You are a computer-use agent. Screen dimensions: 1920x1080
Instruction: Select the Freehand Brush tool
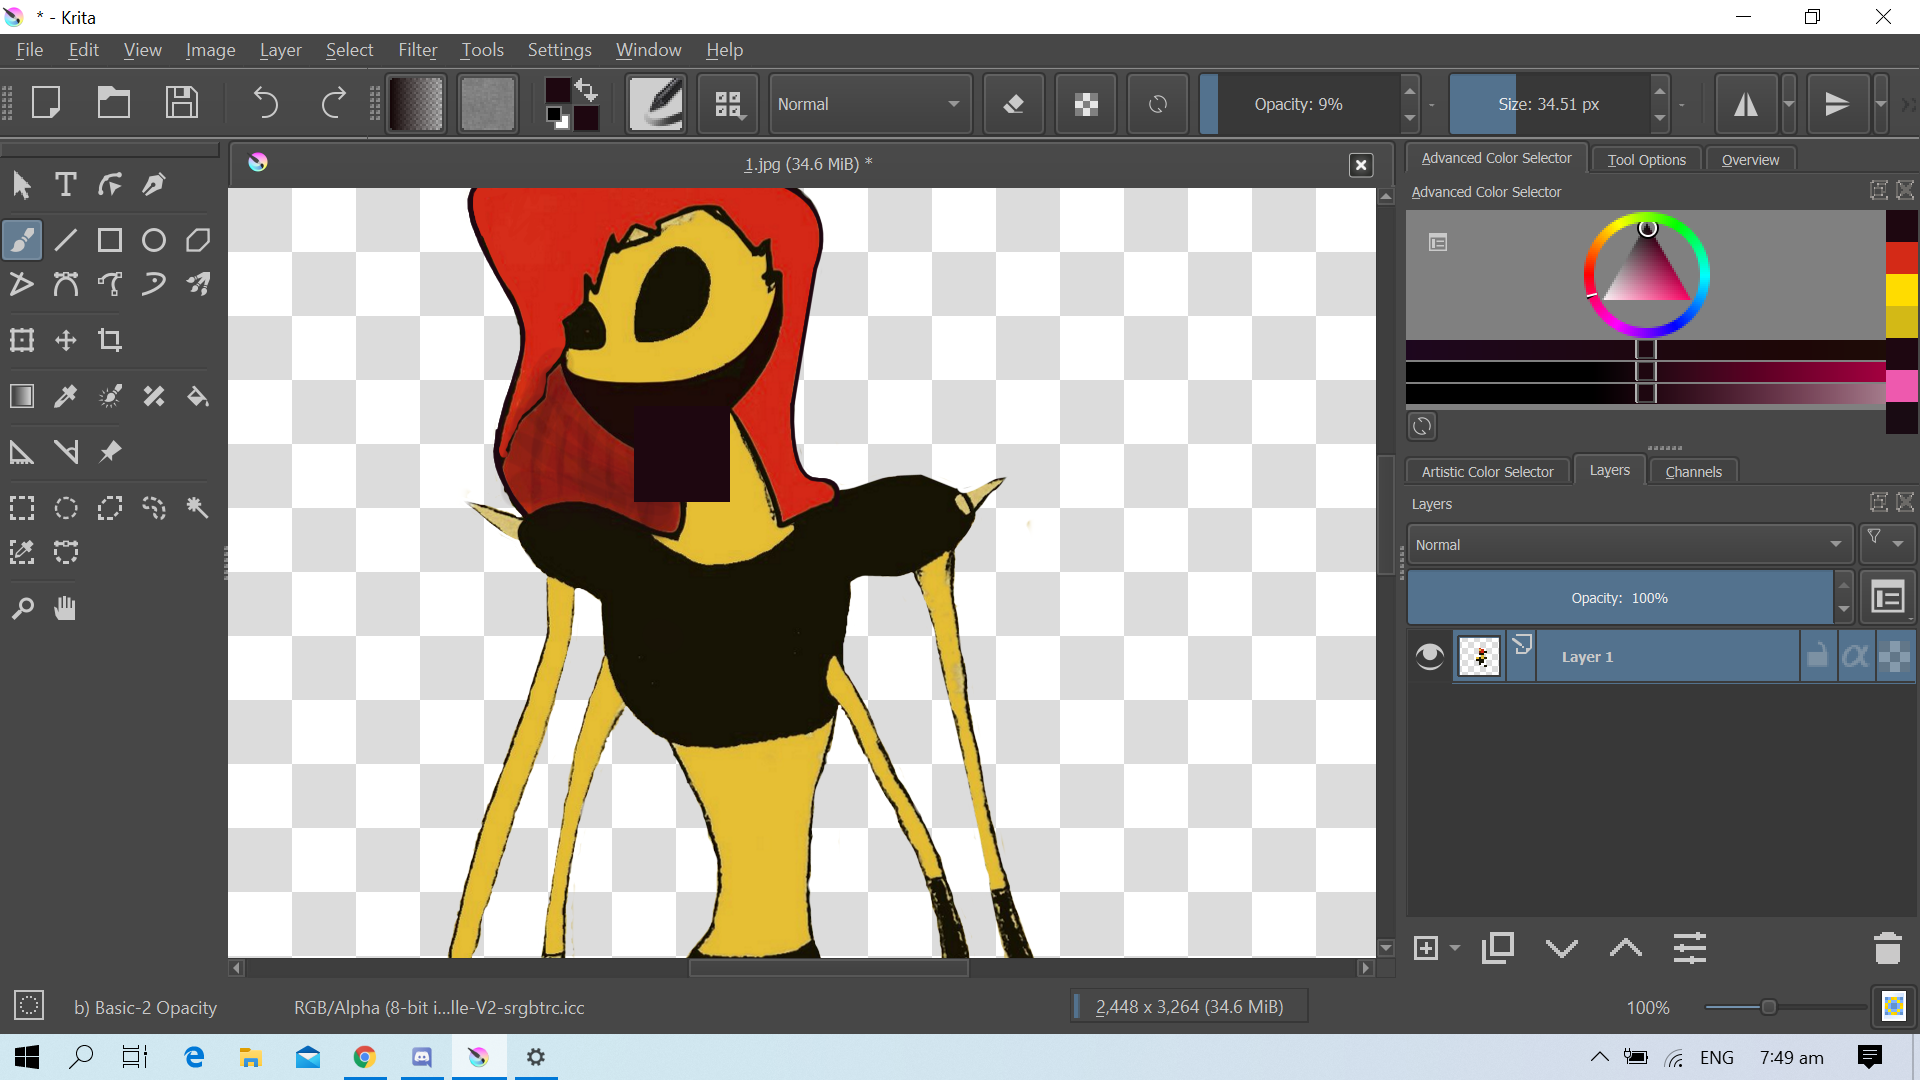point(22,240)
